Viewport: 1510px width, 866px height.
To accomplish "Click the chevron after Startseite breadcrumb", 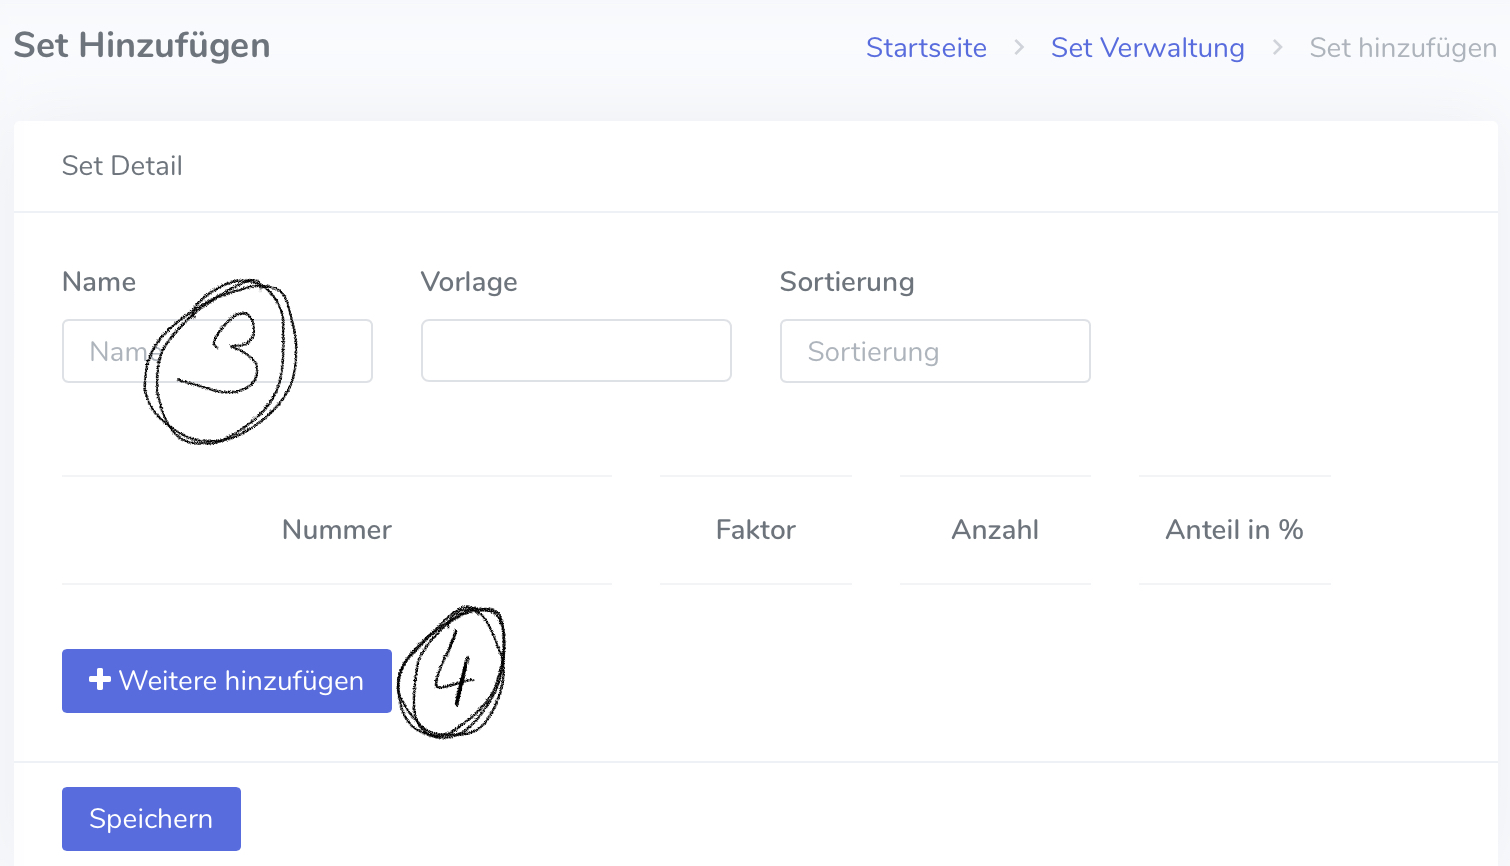I will click(1019, 47).
